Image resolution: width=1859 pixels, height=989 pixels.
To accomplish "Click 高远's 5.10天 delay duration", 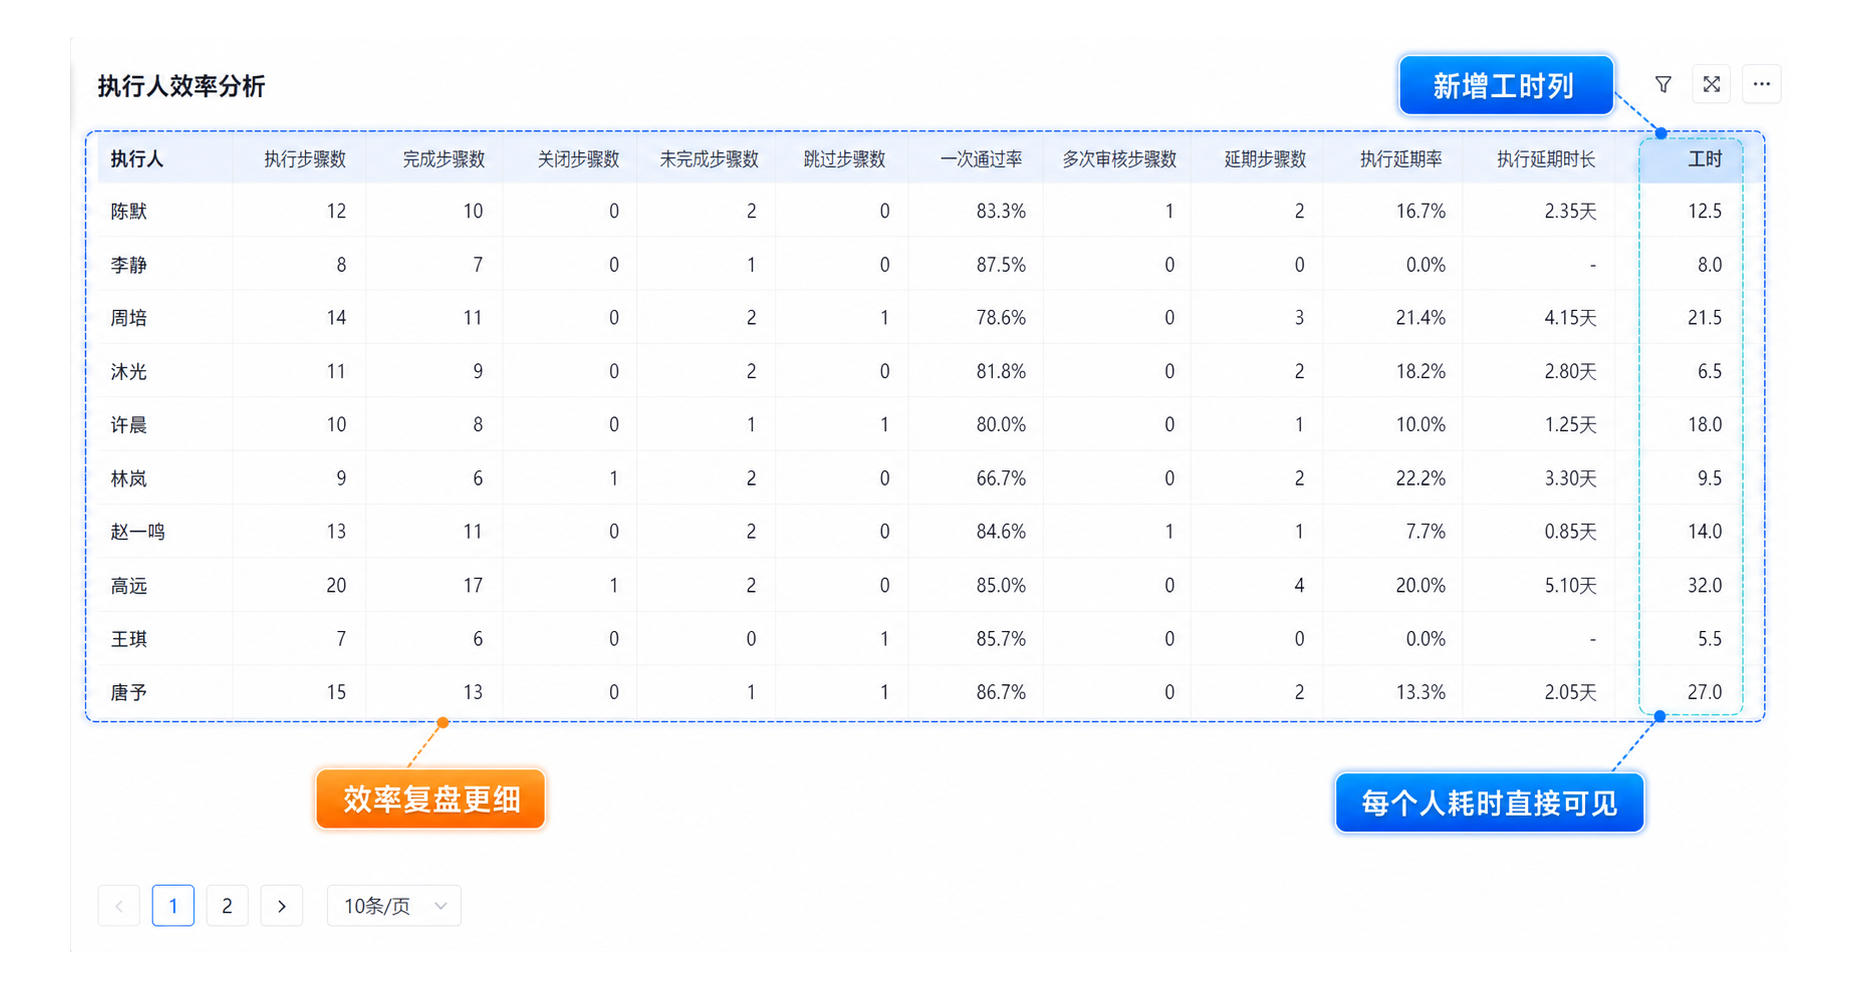I will 1571,586.
